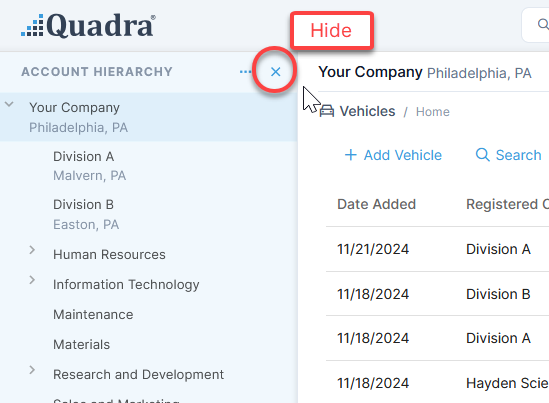Click the Quadra logo

(x=88, y=26)
